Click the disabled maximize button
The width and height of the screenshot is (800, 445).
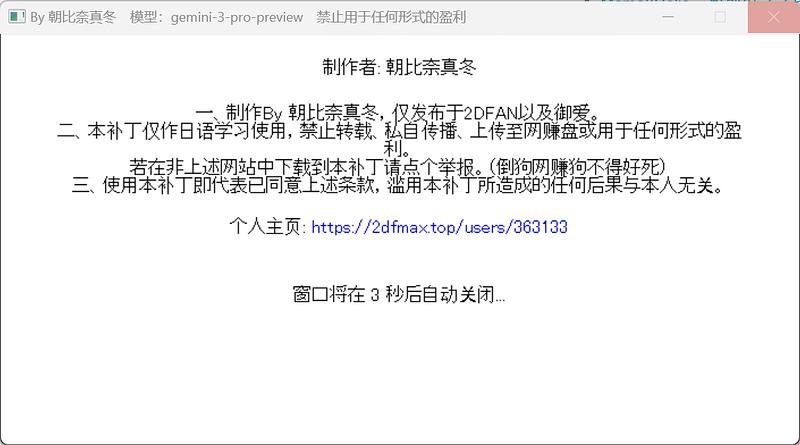click(x=719, y=17)
